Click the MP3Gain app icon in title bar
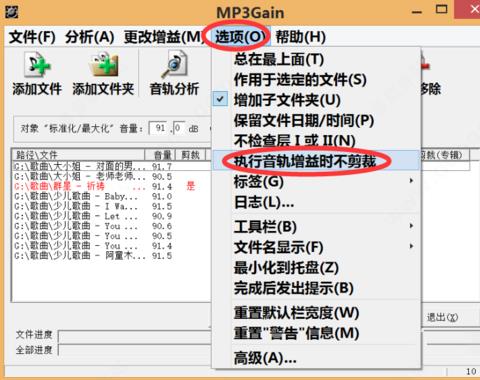480x380 pixels. tap(12, 12)
